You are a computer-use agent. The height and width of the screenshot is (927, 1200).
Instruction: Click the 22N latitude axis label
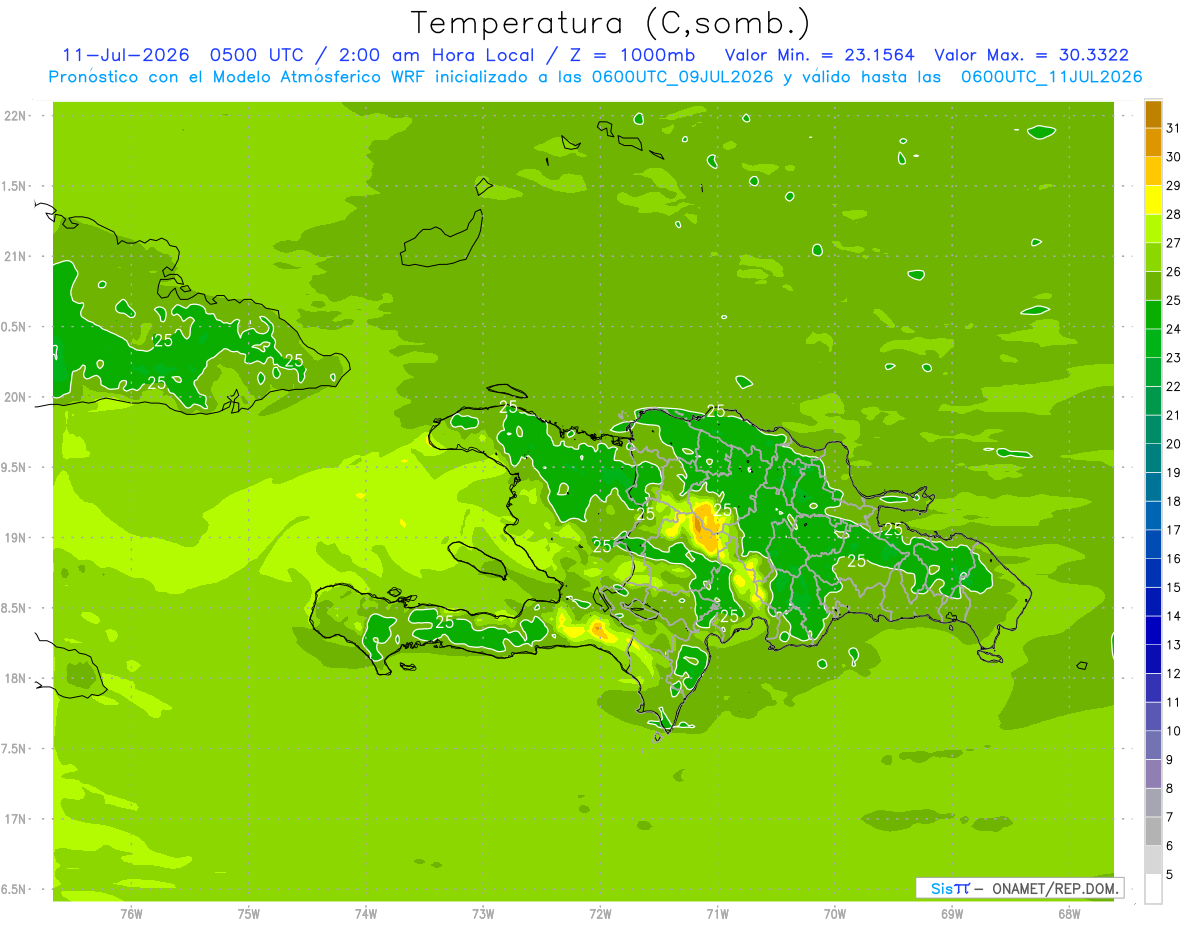(14, 116)
